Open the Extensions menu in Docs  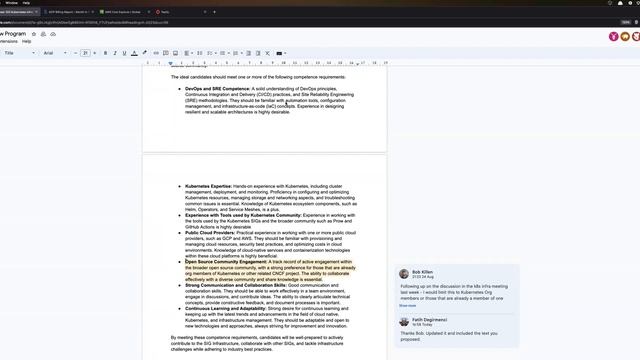(x=8, y=41)
